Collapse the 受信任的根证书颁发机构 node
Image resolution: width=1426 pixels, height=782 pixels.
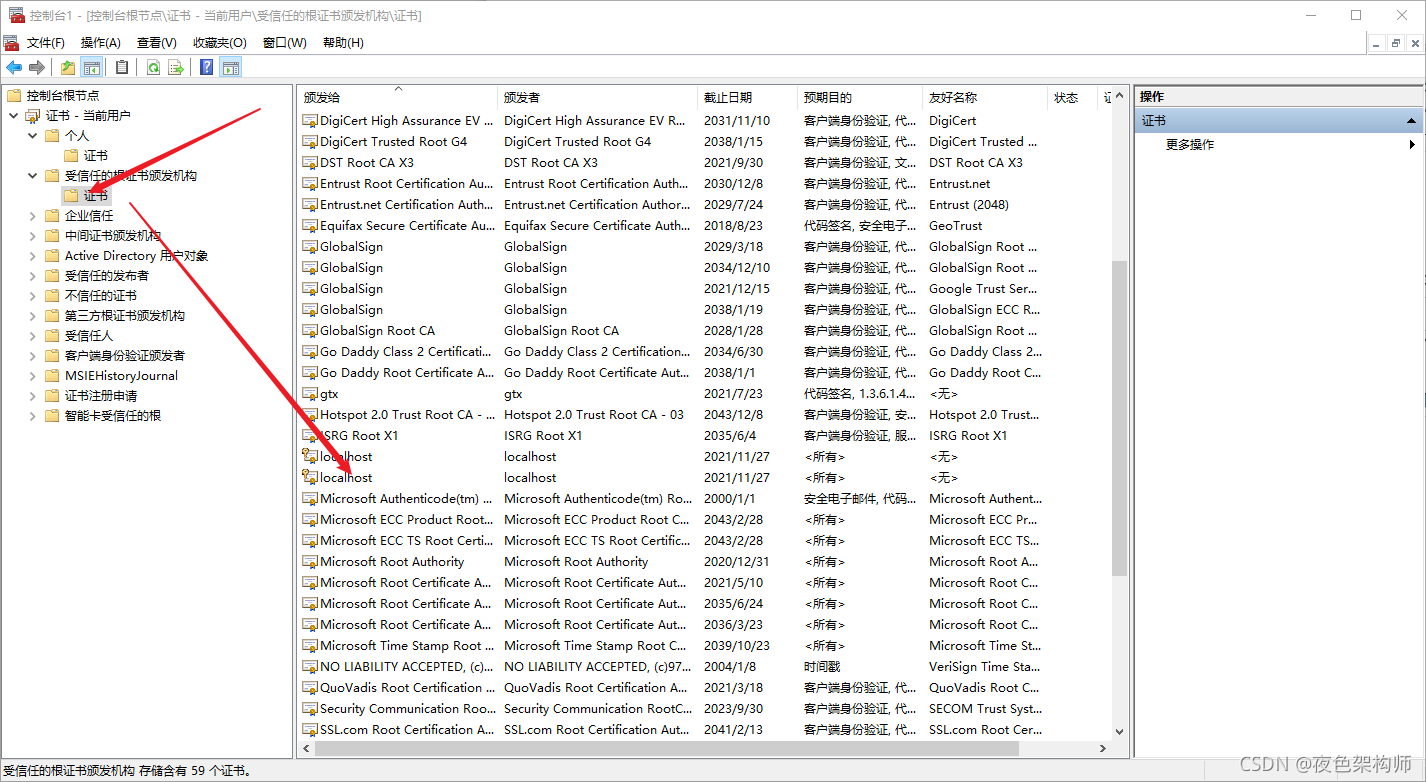coord(33,175)
